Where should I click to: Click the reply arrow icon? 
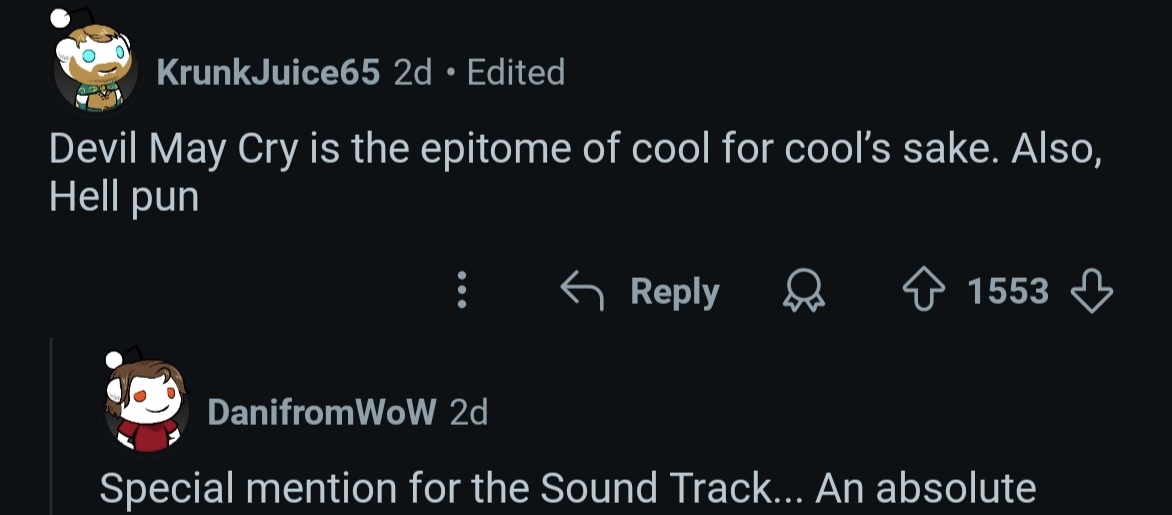(x=584, y=292)
